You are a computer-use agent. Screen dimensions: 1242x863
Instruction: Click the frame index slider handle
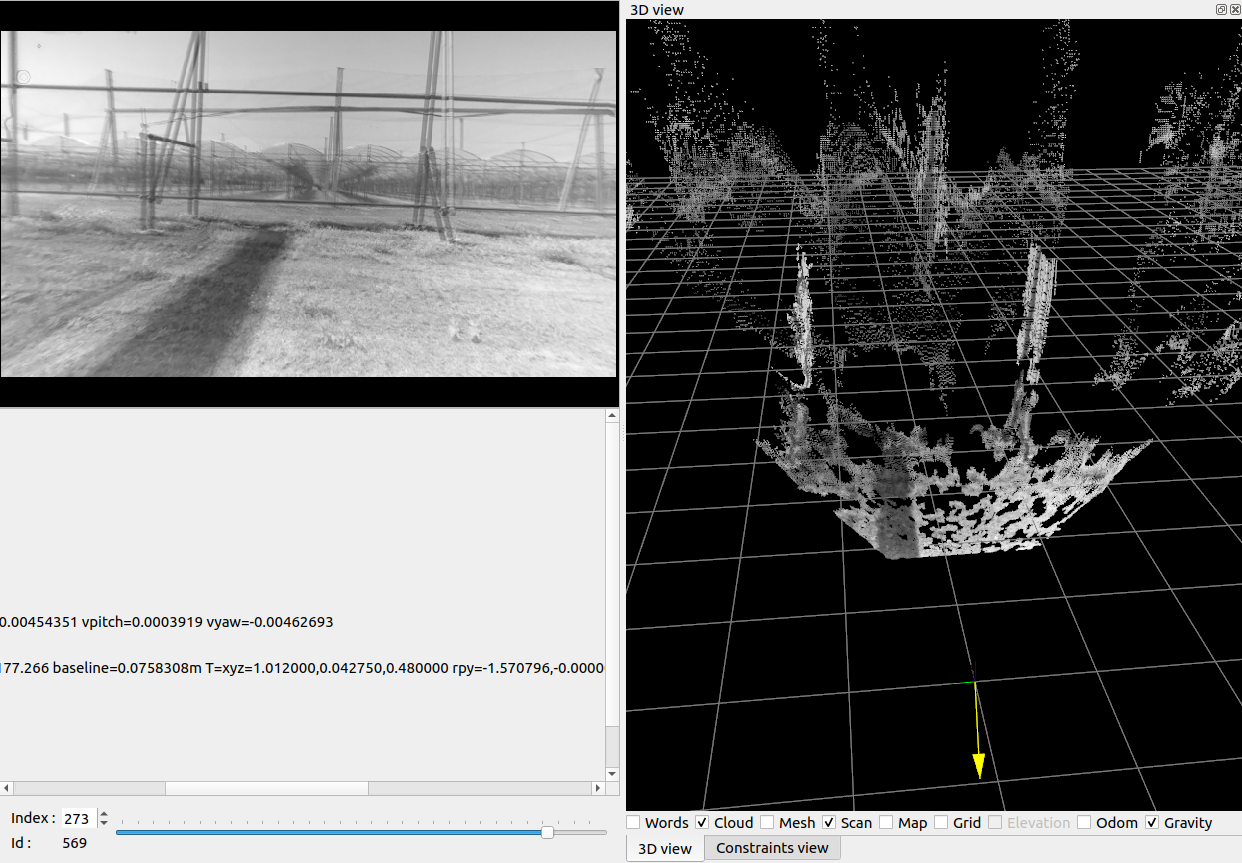coord(547,832)
